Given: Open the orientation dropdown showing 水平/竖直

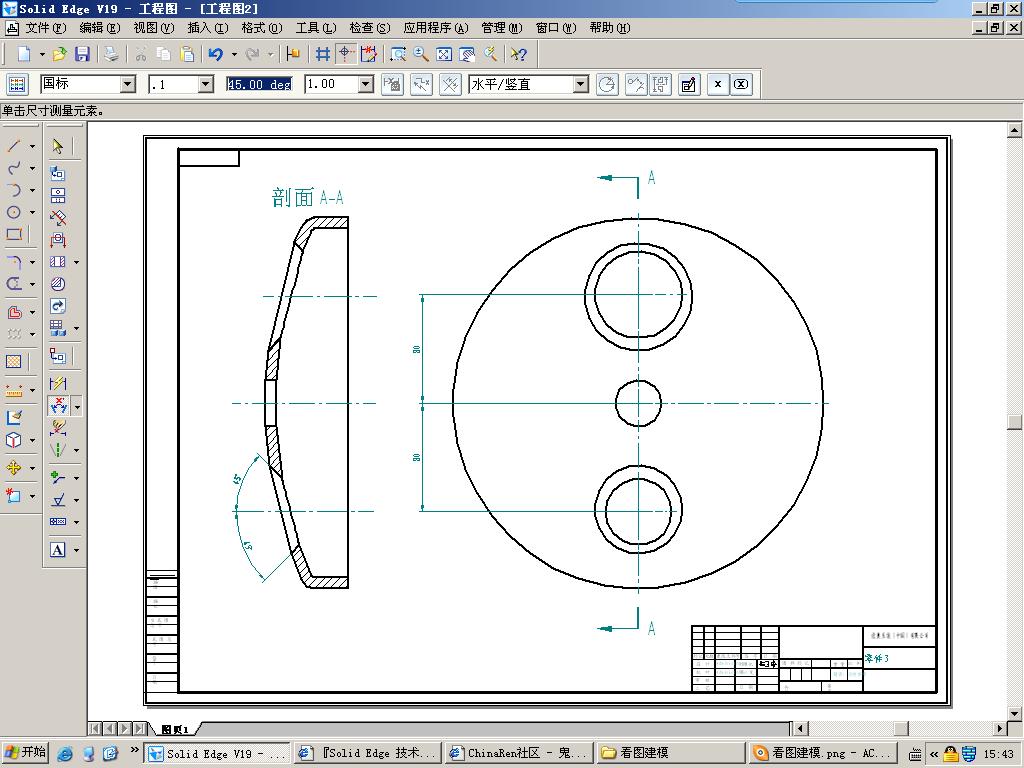Looking at the screenshot, I should tap(581, 84).
